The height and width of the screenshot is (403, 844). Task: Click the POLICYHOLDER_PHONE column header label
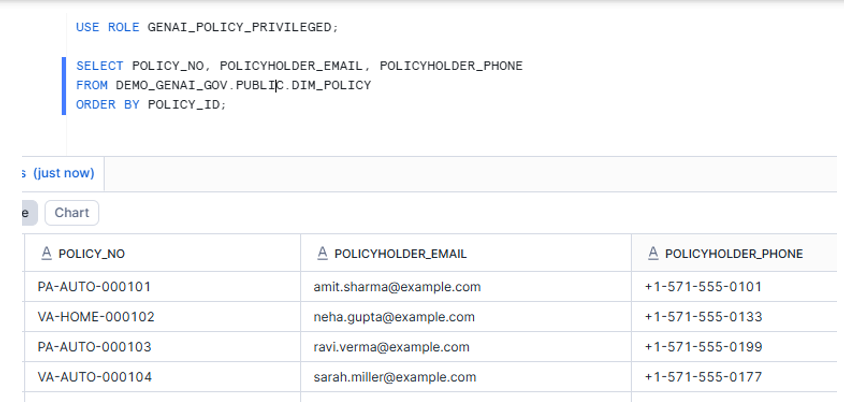pyautogui.click(x=733, y=254)
